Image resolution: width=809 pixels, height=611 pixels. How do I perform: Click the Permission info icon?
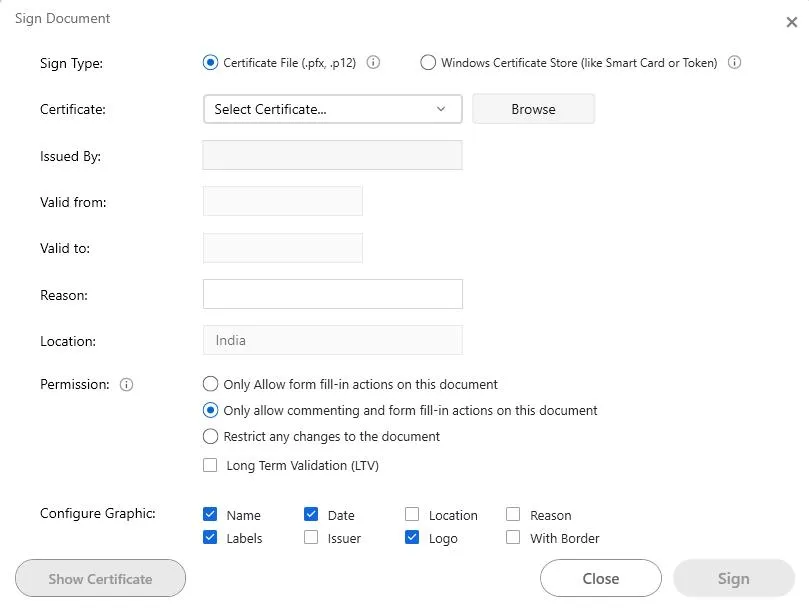tap(126, 385)
